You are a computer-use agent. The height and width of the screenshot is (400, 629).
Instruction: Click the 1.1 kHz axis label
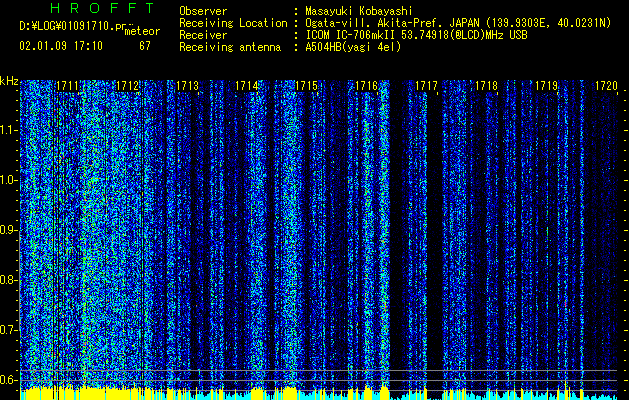pos(9,130)
